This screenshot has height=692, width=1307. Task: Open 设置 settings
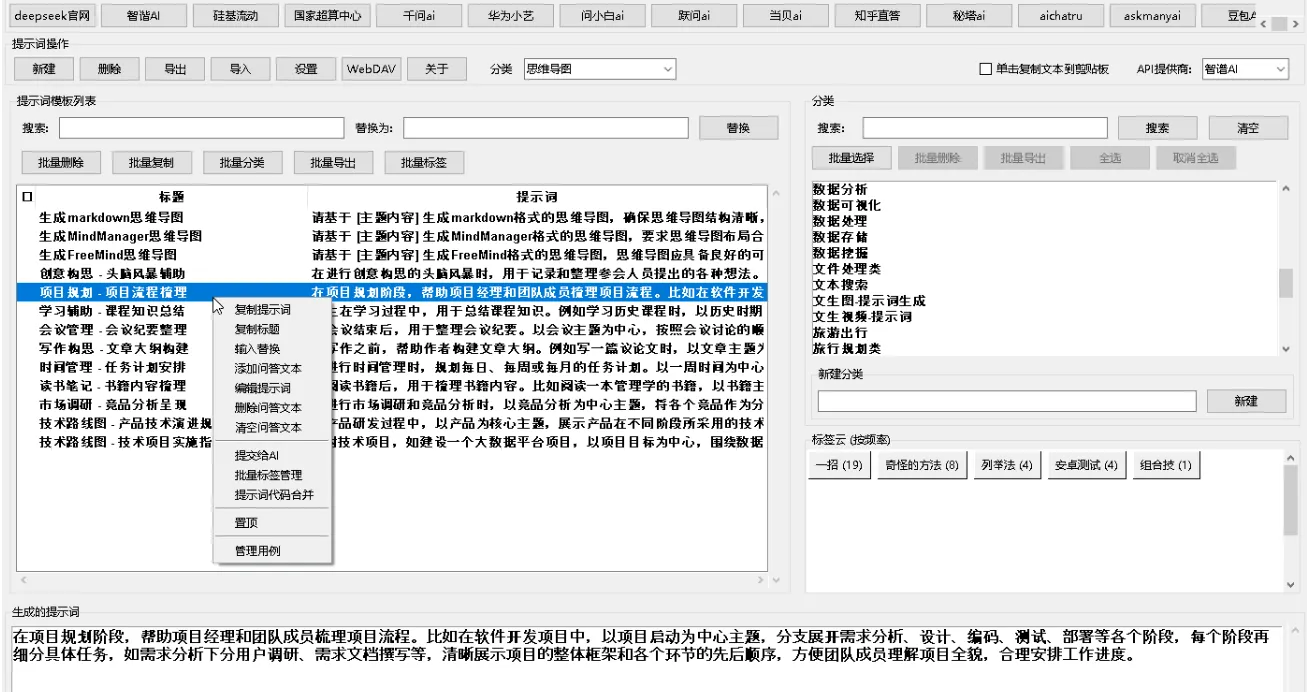coord(306,69)
